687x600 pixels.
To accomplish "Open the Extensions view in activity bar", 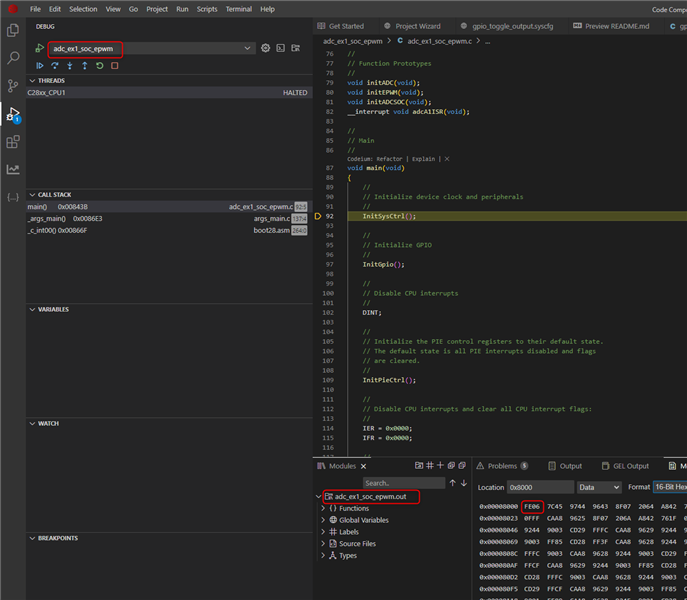I will [x=13, y=142].
